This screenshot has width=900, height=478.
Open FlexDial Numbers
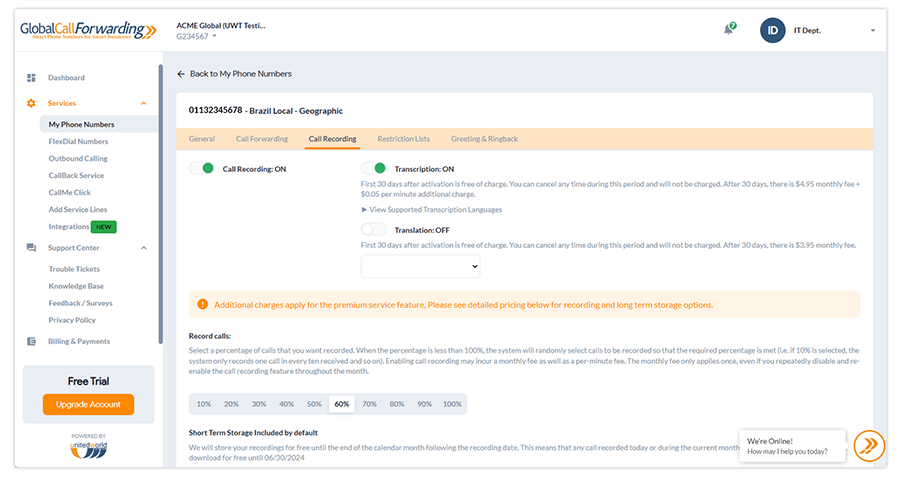pyautogui.click(x=78, y=141)
